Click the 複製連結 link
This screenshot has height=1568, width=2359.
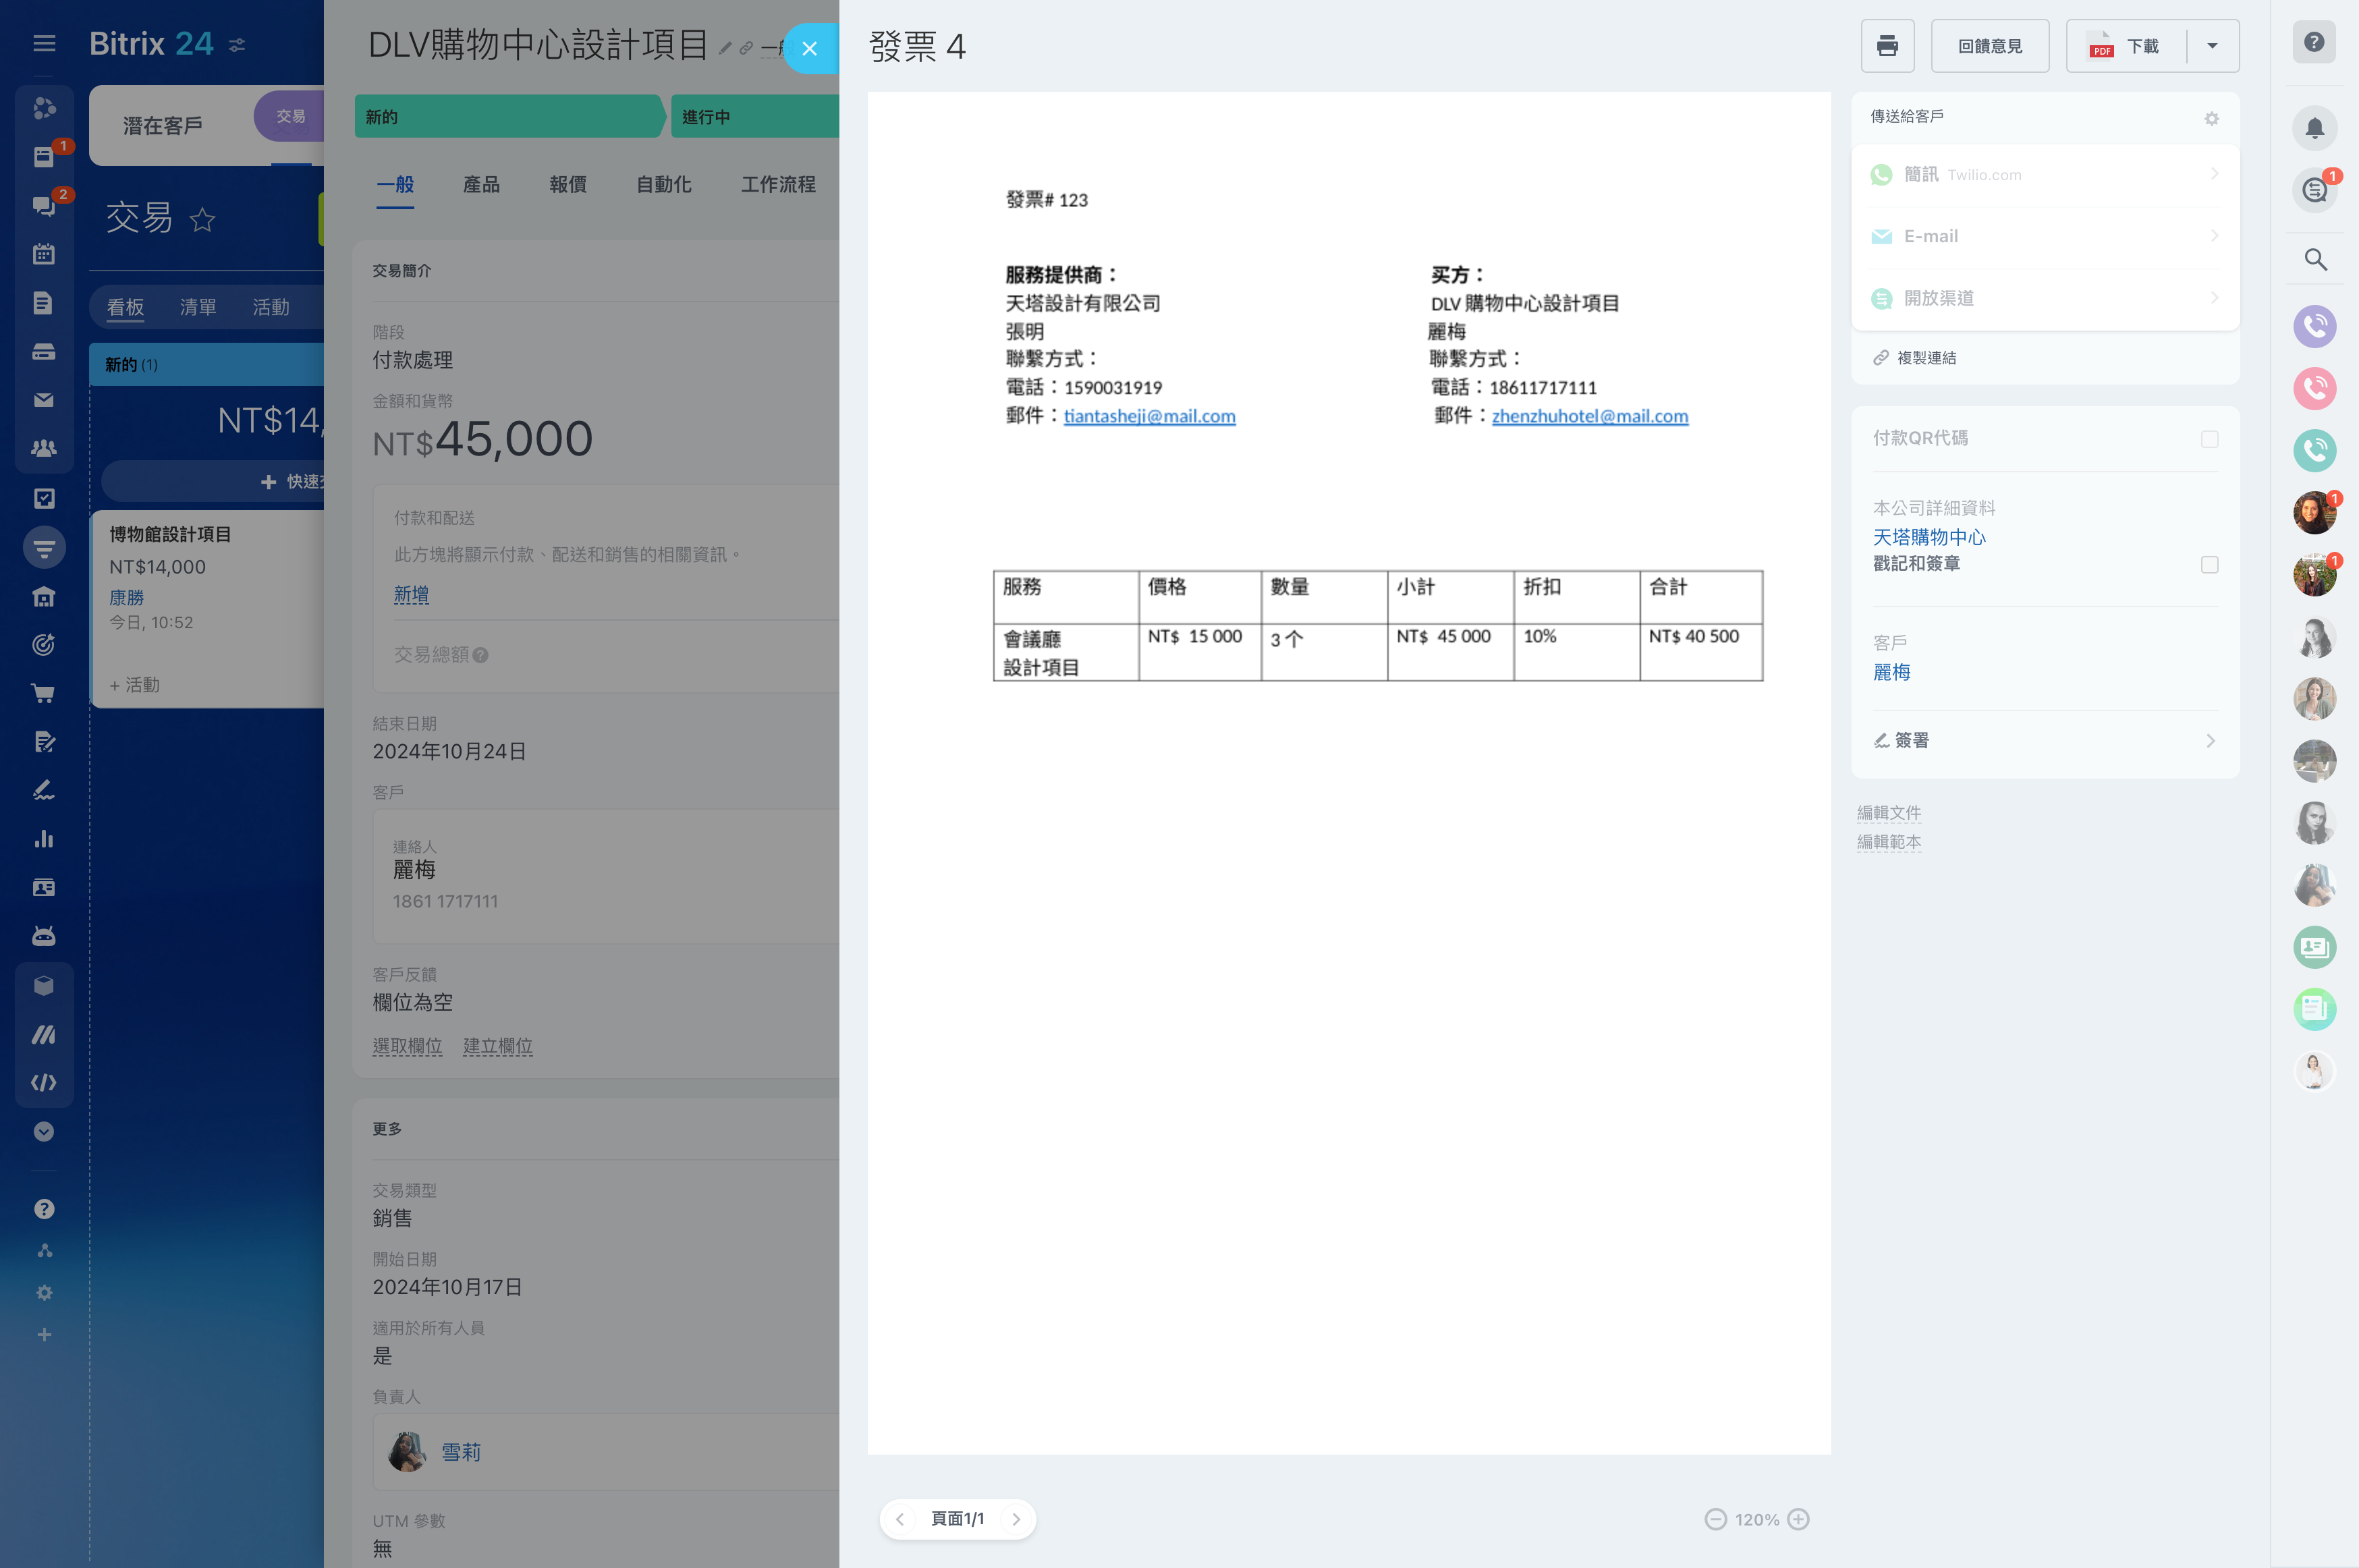click(1925, 358)
